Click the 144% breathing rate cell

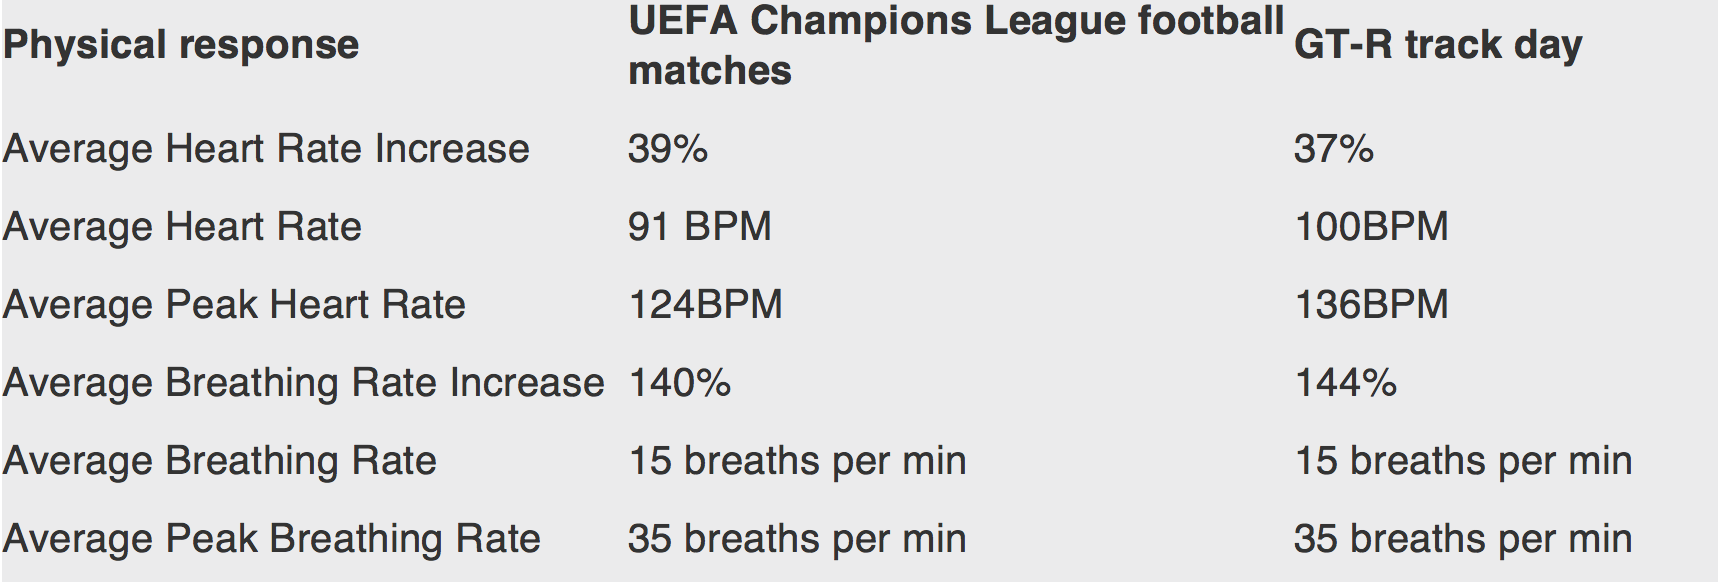1346,383
